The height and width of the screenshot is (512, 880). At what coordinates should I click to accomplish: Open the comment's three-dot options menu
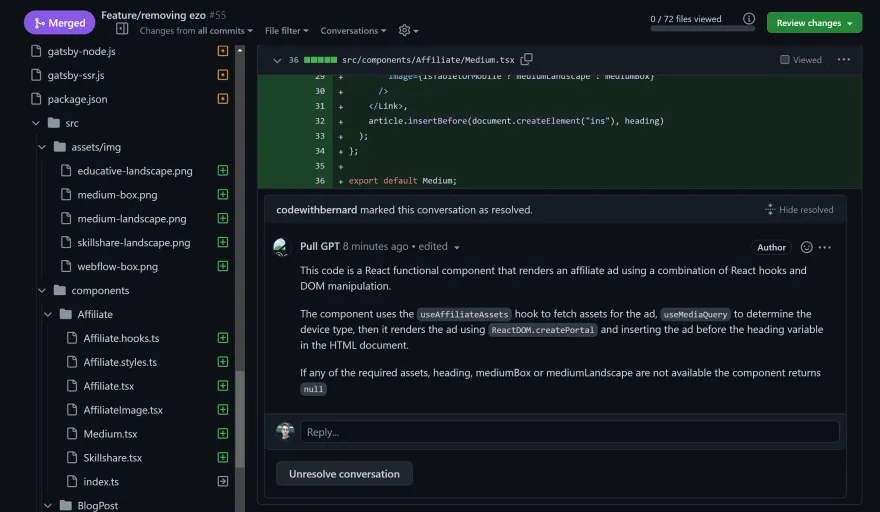(x=825, y=247)
